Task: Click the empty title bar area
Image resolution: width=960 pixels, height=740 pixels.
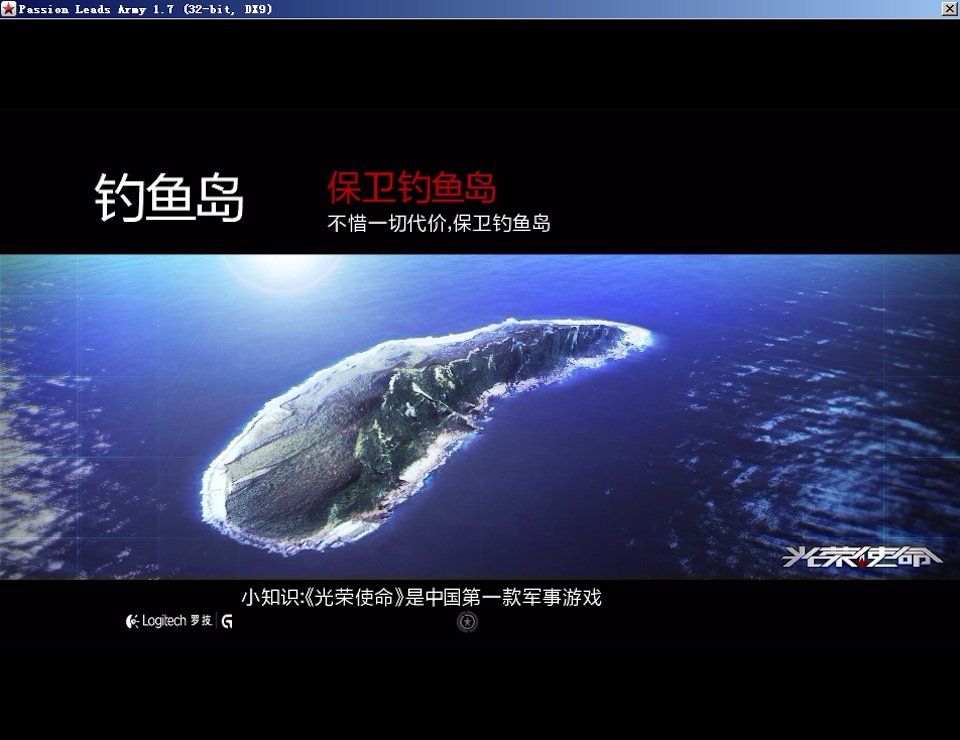Action: click(x=600, y=9)
